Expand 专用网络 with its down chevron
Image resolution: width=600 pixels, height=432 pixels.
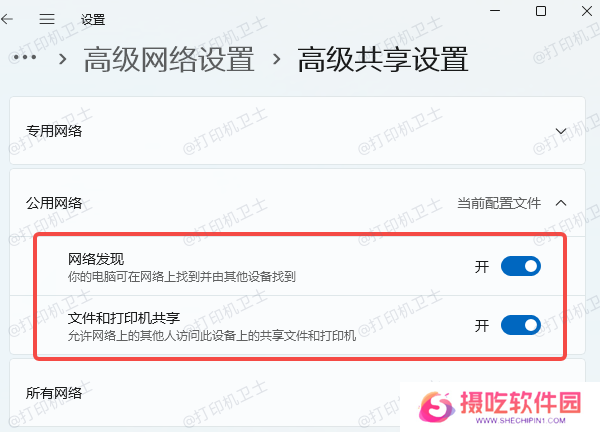pyautogui.click(x=561, y=131)
